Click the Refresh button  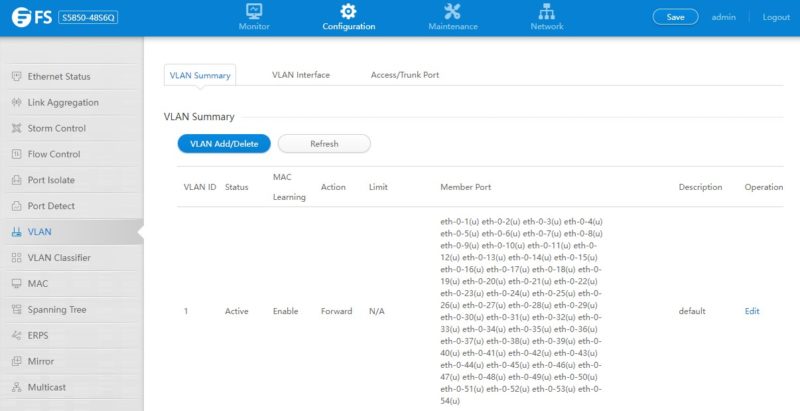click(324, 144)
